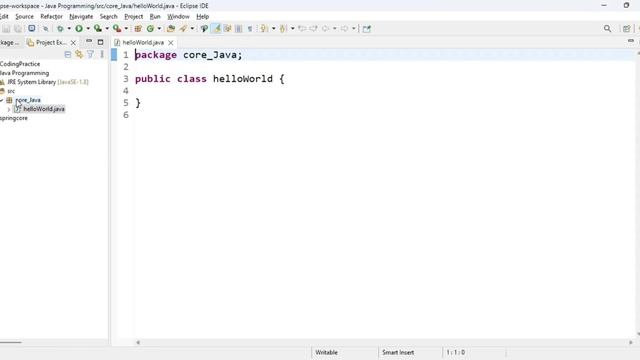Expand the helloWorld.java tree node
This screenshot has height=360, width=640.
9,109
